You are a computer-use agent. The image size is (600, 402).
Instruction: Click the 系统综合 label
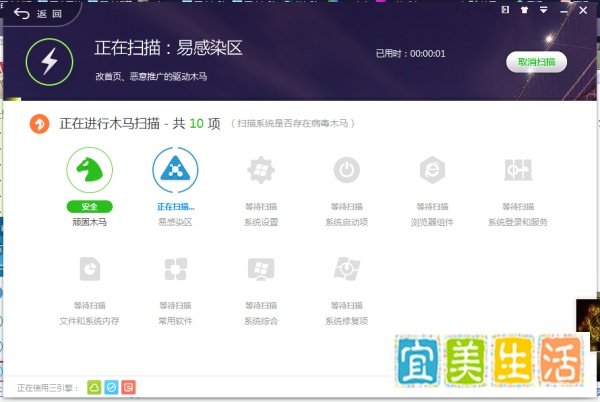coord(261,321)
